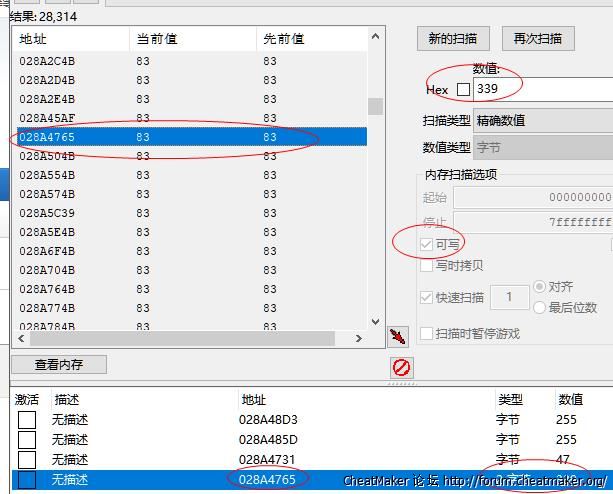Enable the 写时拷贝 checkbox
The height and width of the screenshot is (494, 613).
[x=427, y=266]
